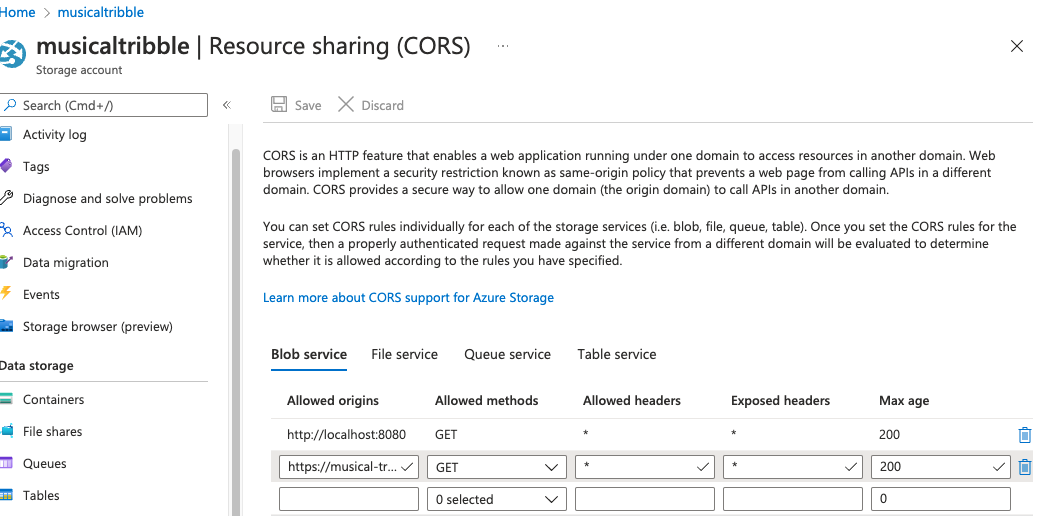Edit the https://musical-tr... allowed origins field
The image size is (1040, 516).
(x=349, y=467)
